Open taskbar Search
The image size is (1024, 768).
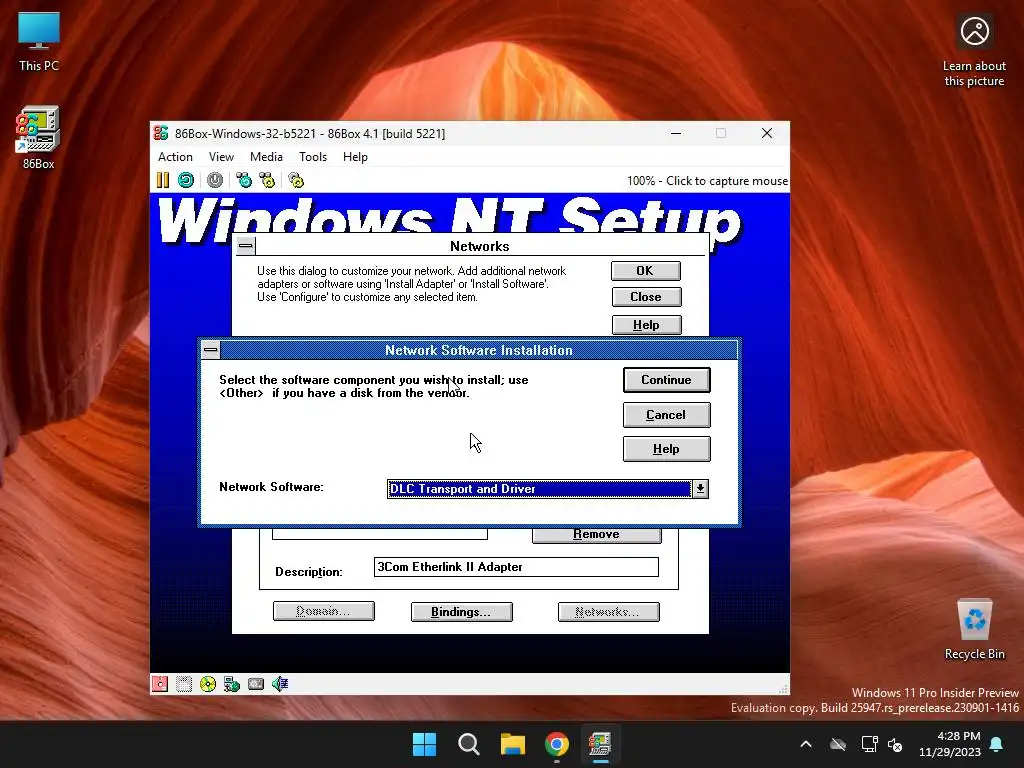click(x=469, y=744)
